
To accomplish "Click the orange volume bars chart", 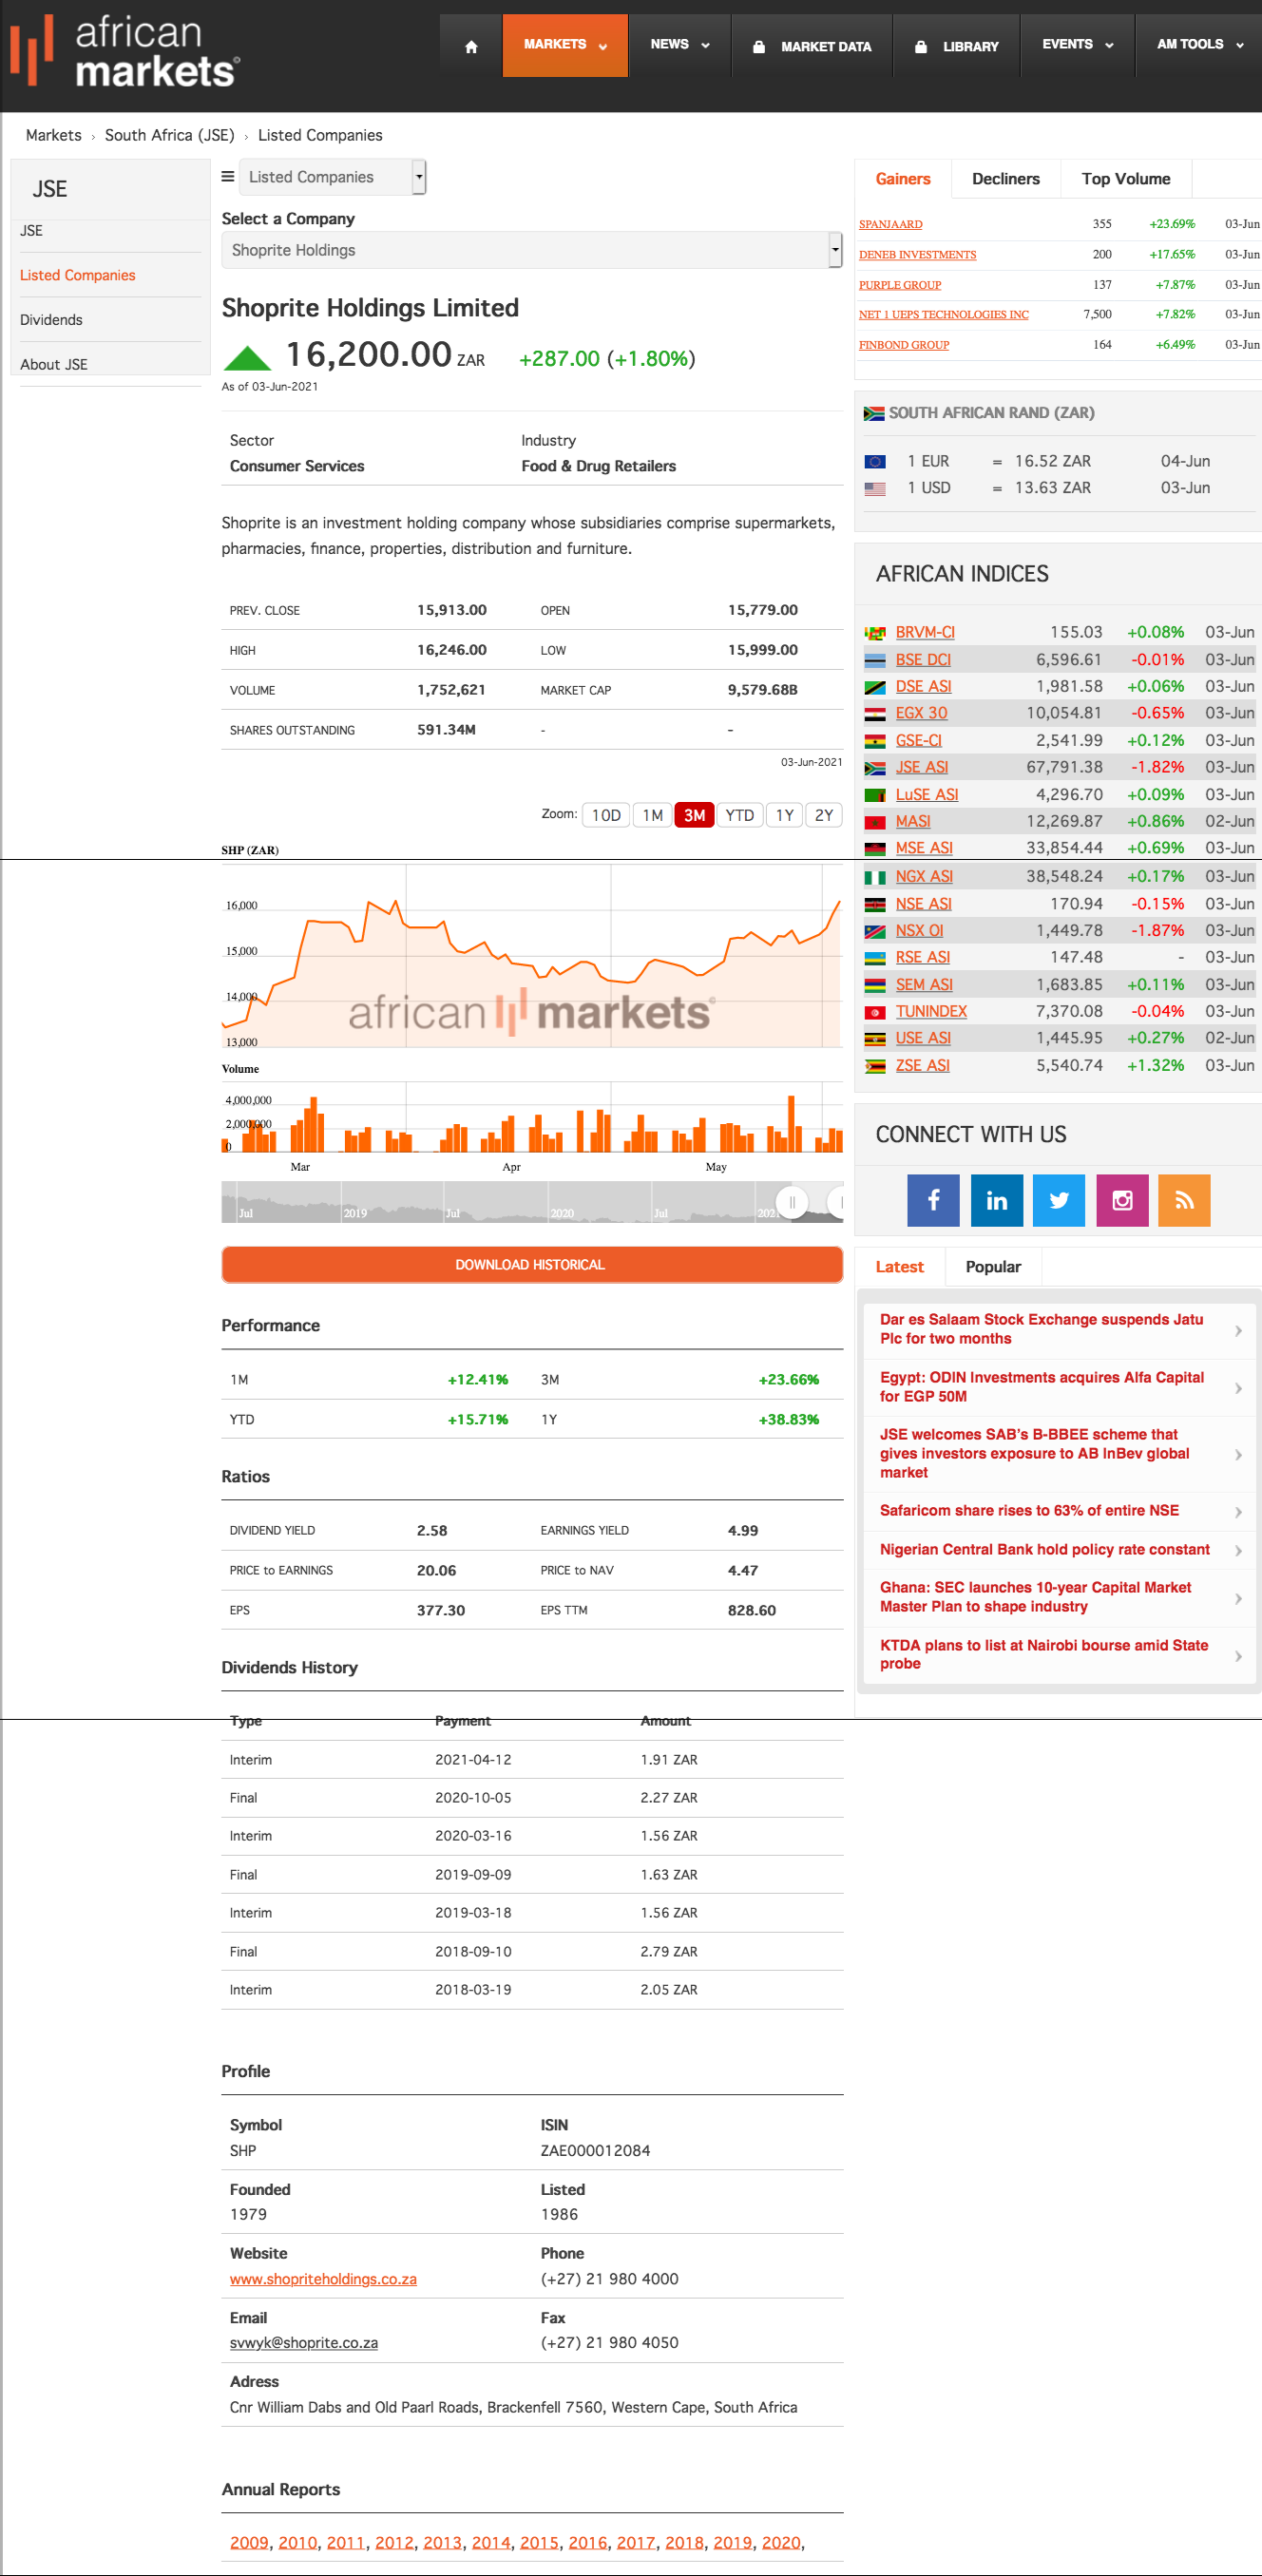I will pyautogui.click(x=531, y=1117).
